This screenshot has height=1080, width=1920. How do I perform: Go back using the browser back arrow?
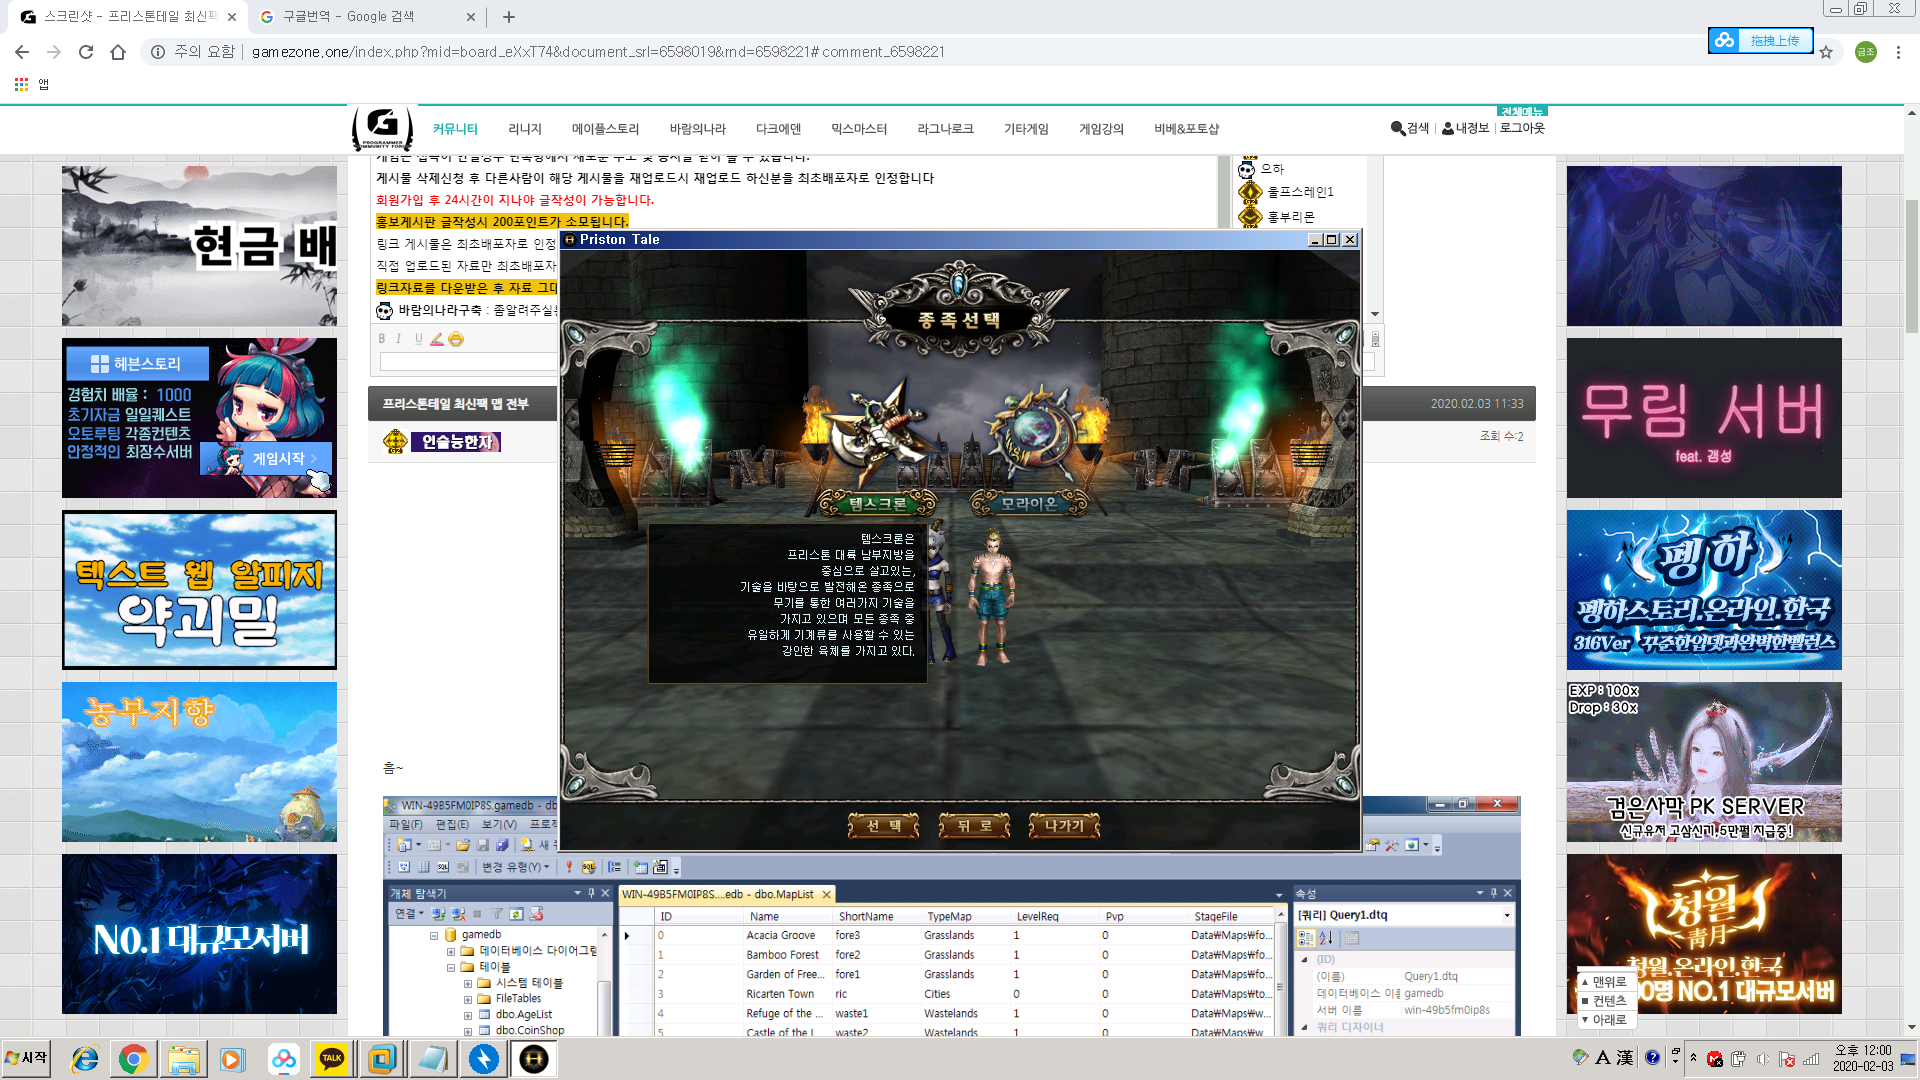(22, 52)
